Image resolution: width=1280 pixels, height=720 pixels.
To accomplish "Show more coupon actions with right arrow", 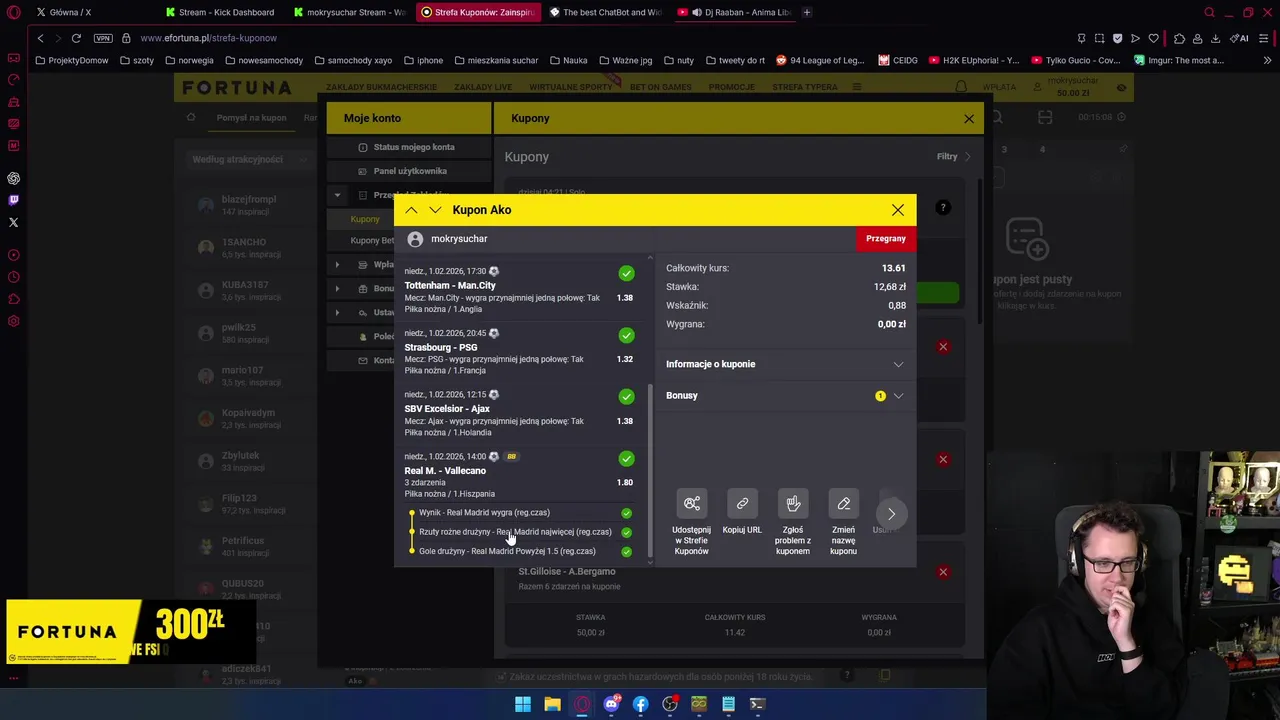I will tap(891, 514).
